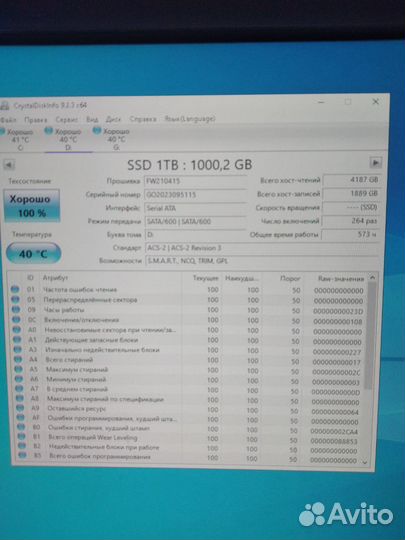The width and height of the screenshot is (405, 540).
Task: Click status icon of attribute A1 row
Action: [x=17, y=340]
